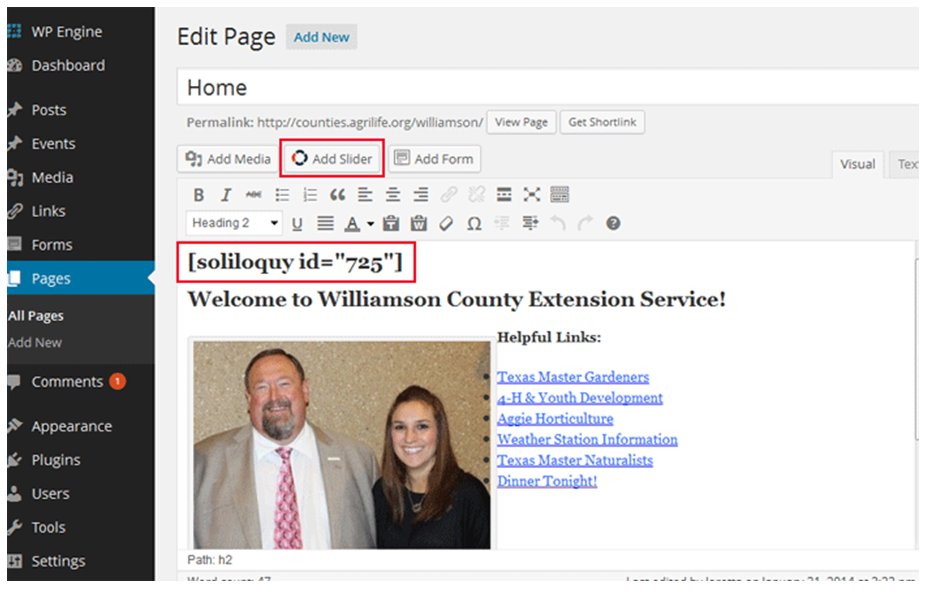This screenshot has height=599, width=930.
Task: Toggle distraction-free fullscreen mode
Action: 531,195
